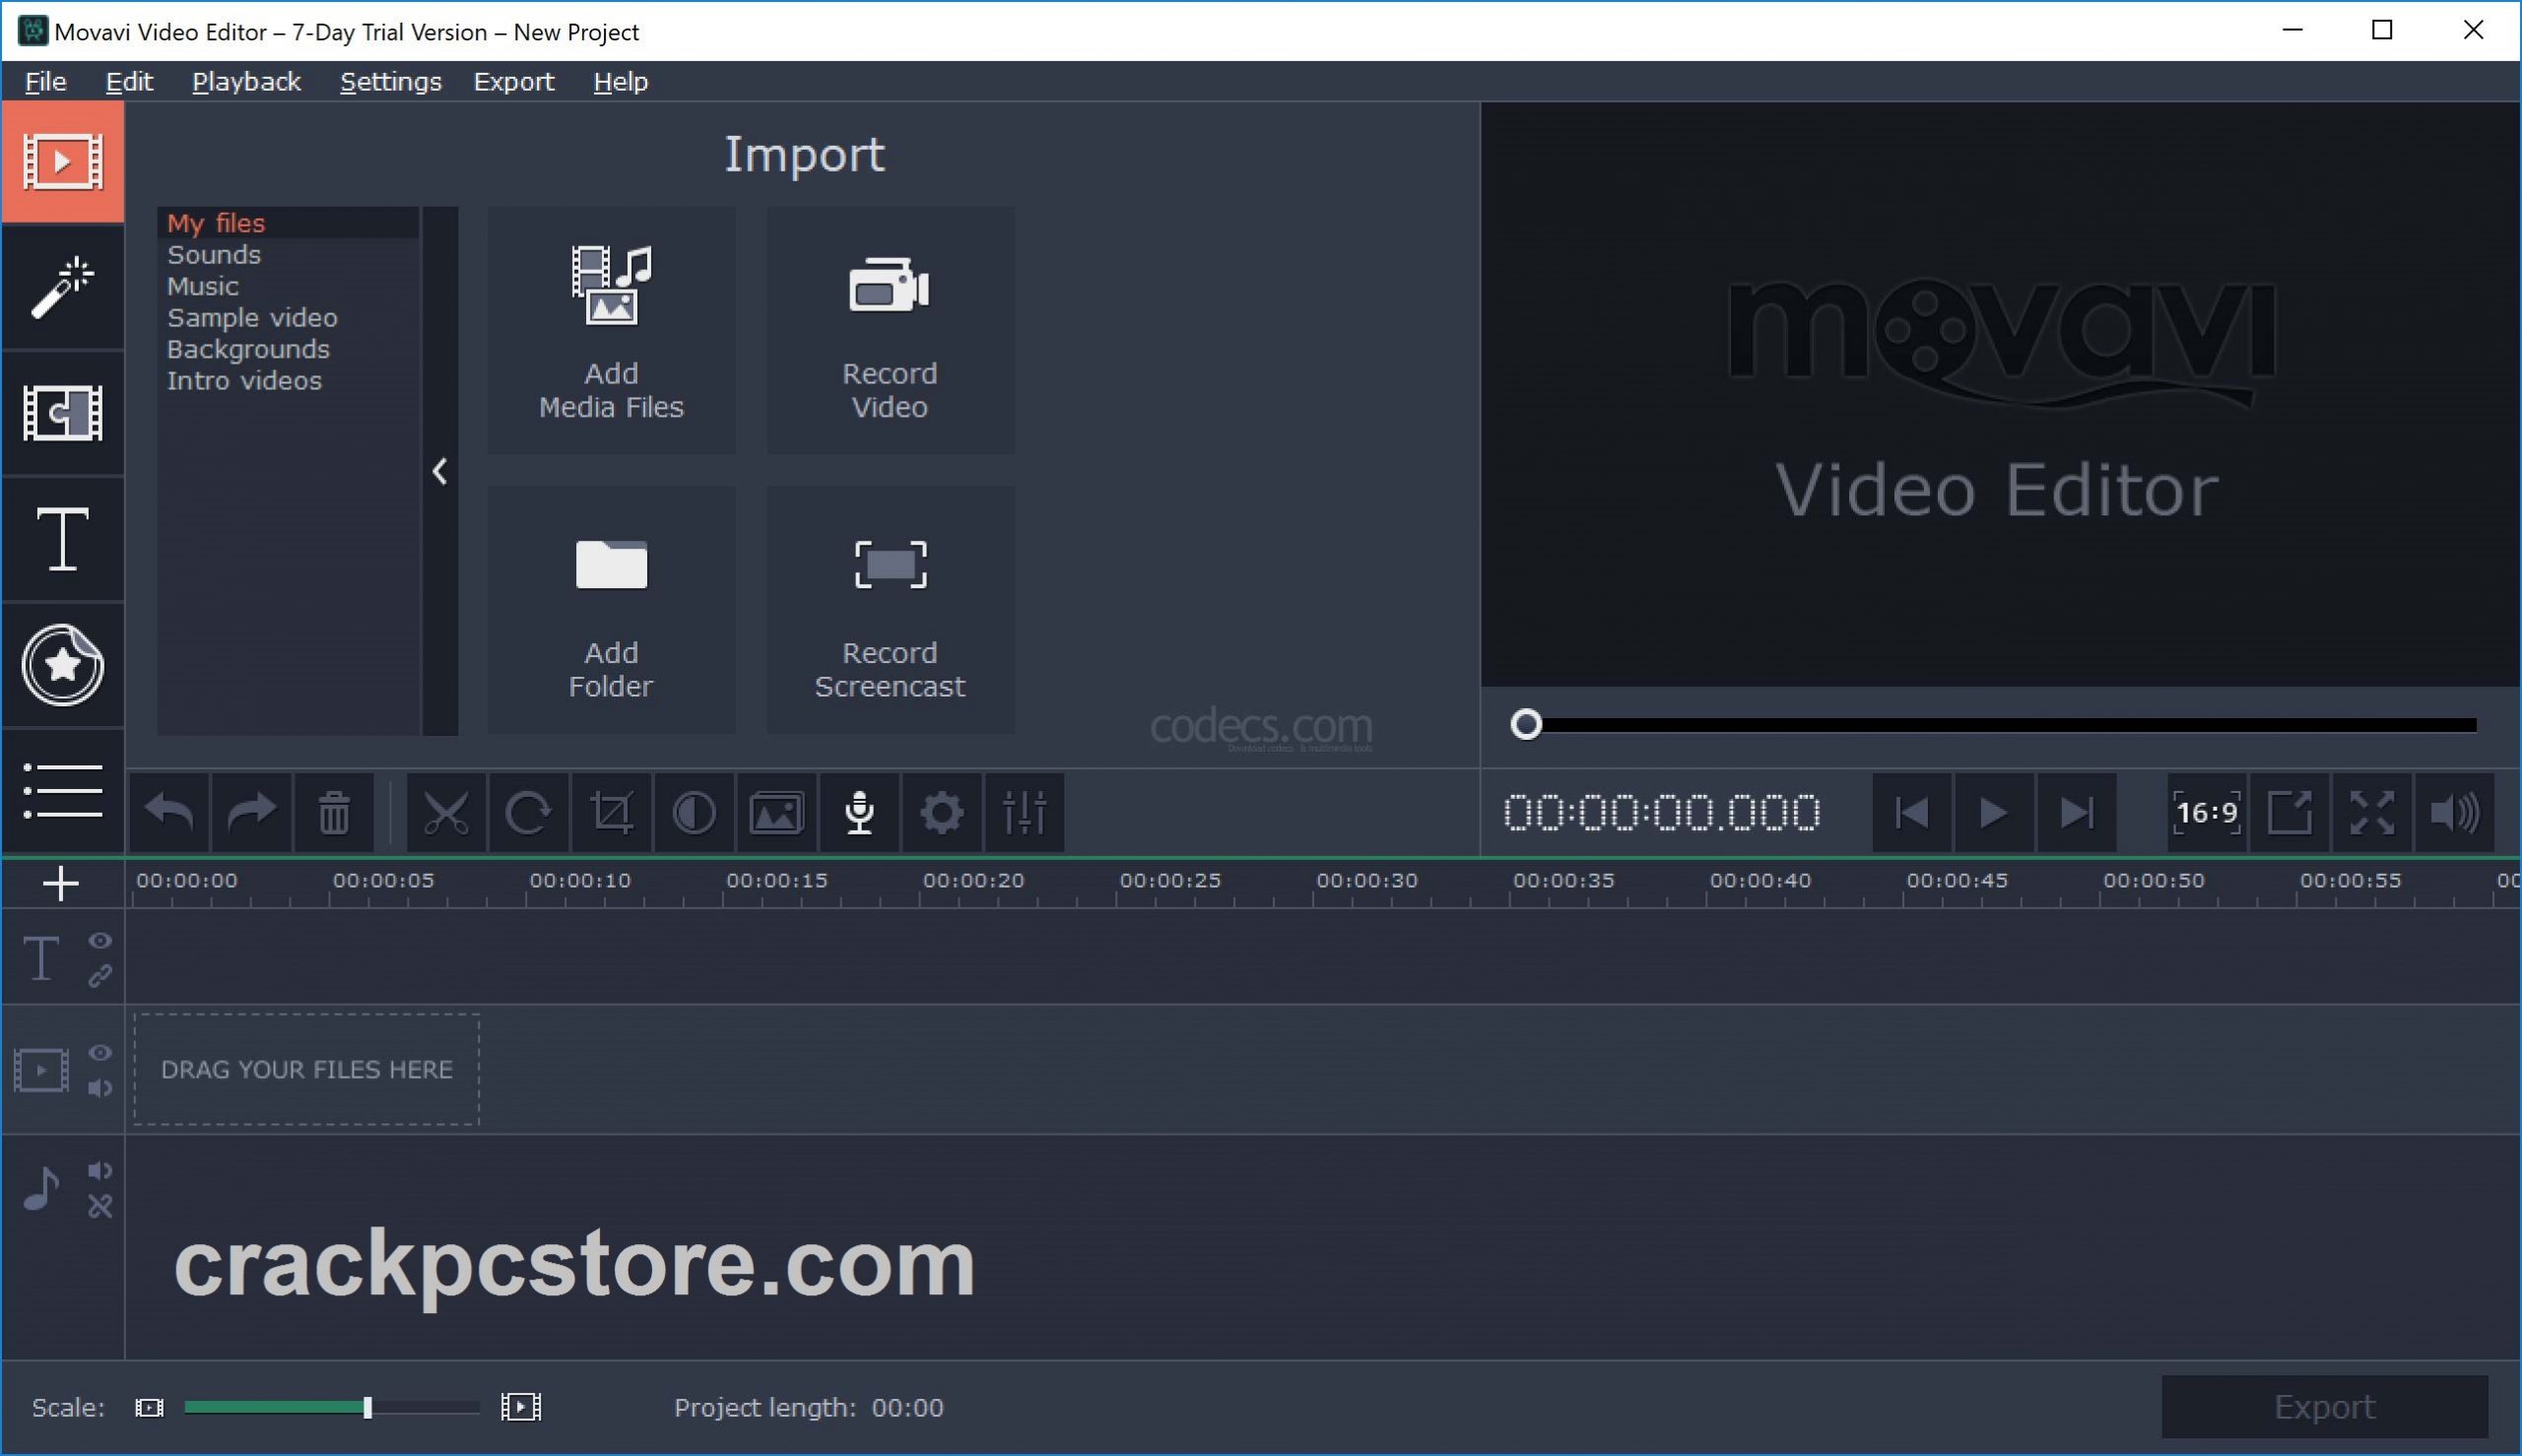Open the Color adjustments icon
This screenshot has height=1456, width=2522.
[694, 812]
